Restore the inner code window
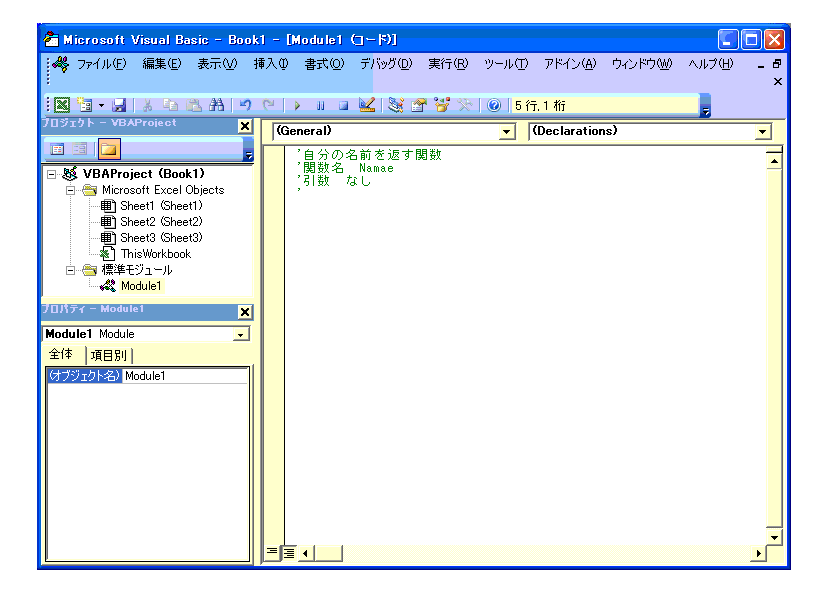828x594 pixels. click(777, 64)
